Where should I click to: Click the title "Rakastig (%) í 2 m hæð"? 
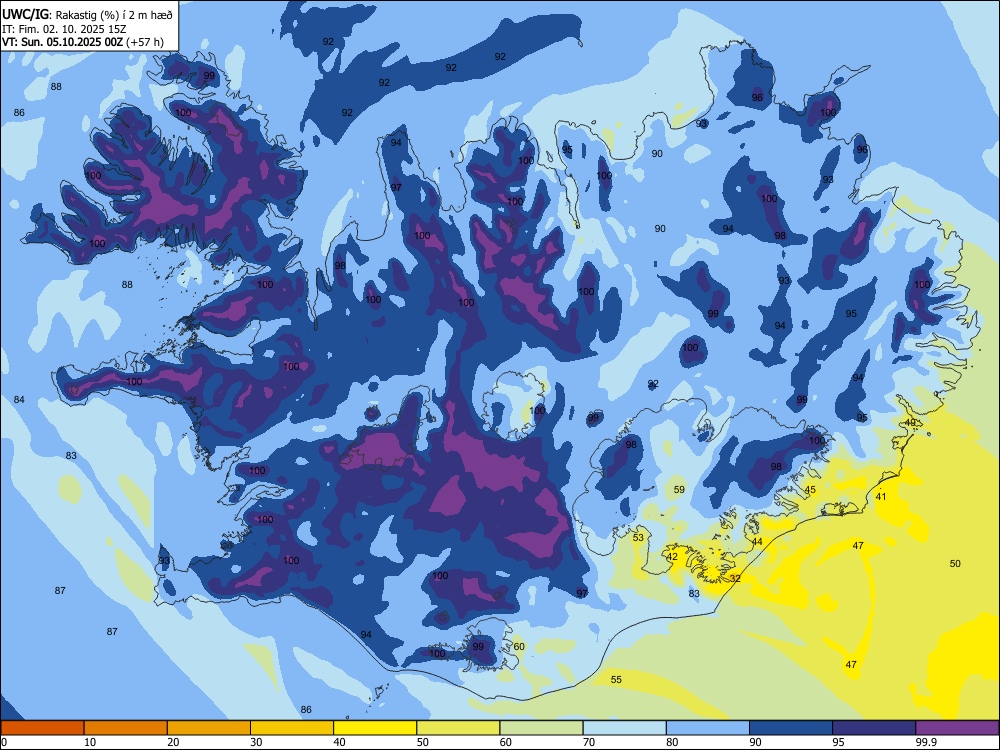click(x=114, y=15)
